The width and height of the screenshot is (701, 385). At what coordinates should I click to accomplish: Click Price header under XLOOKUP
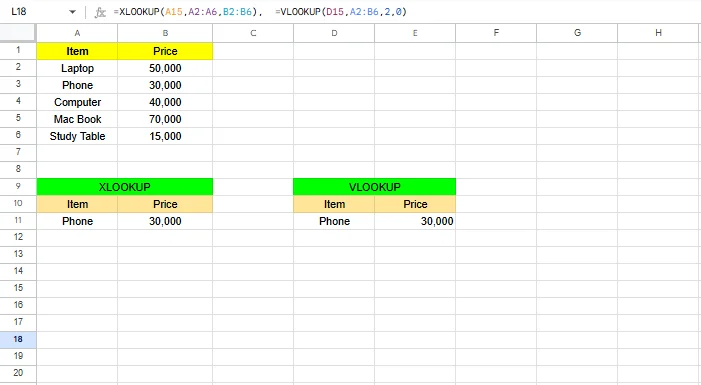pos(165,204)
